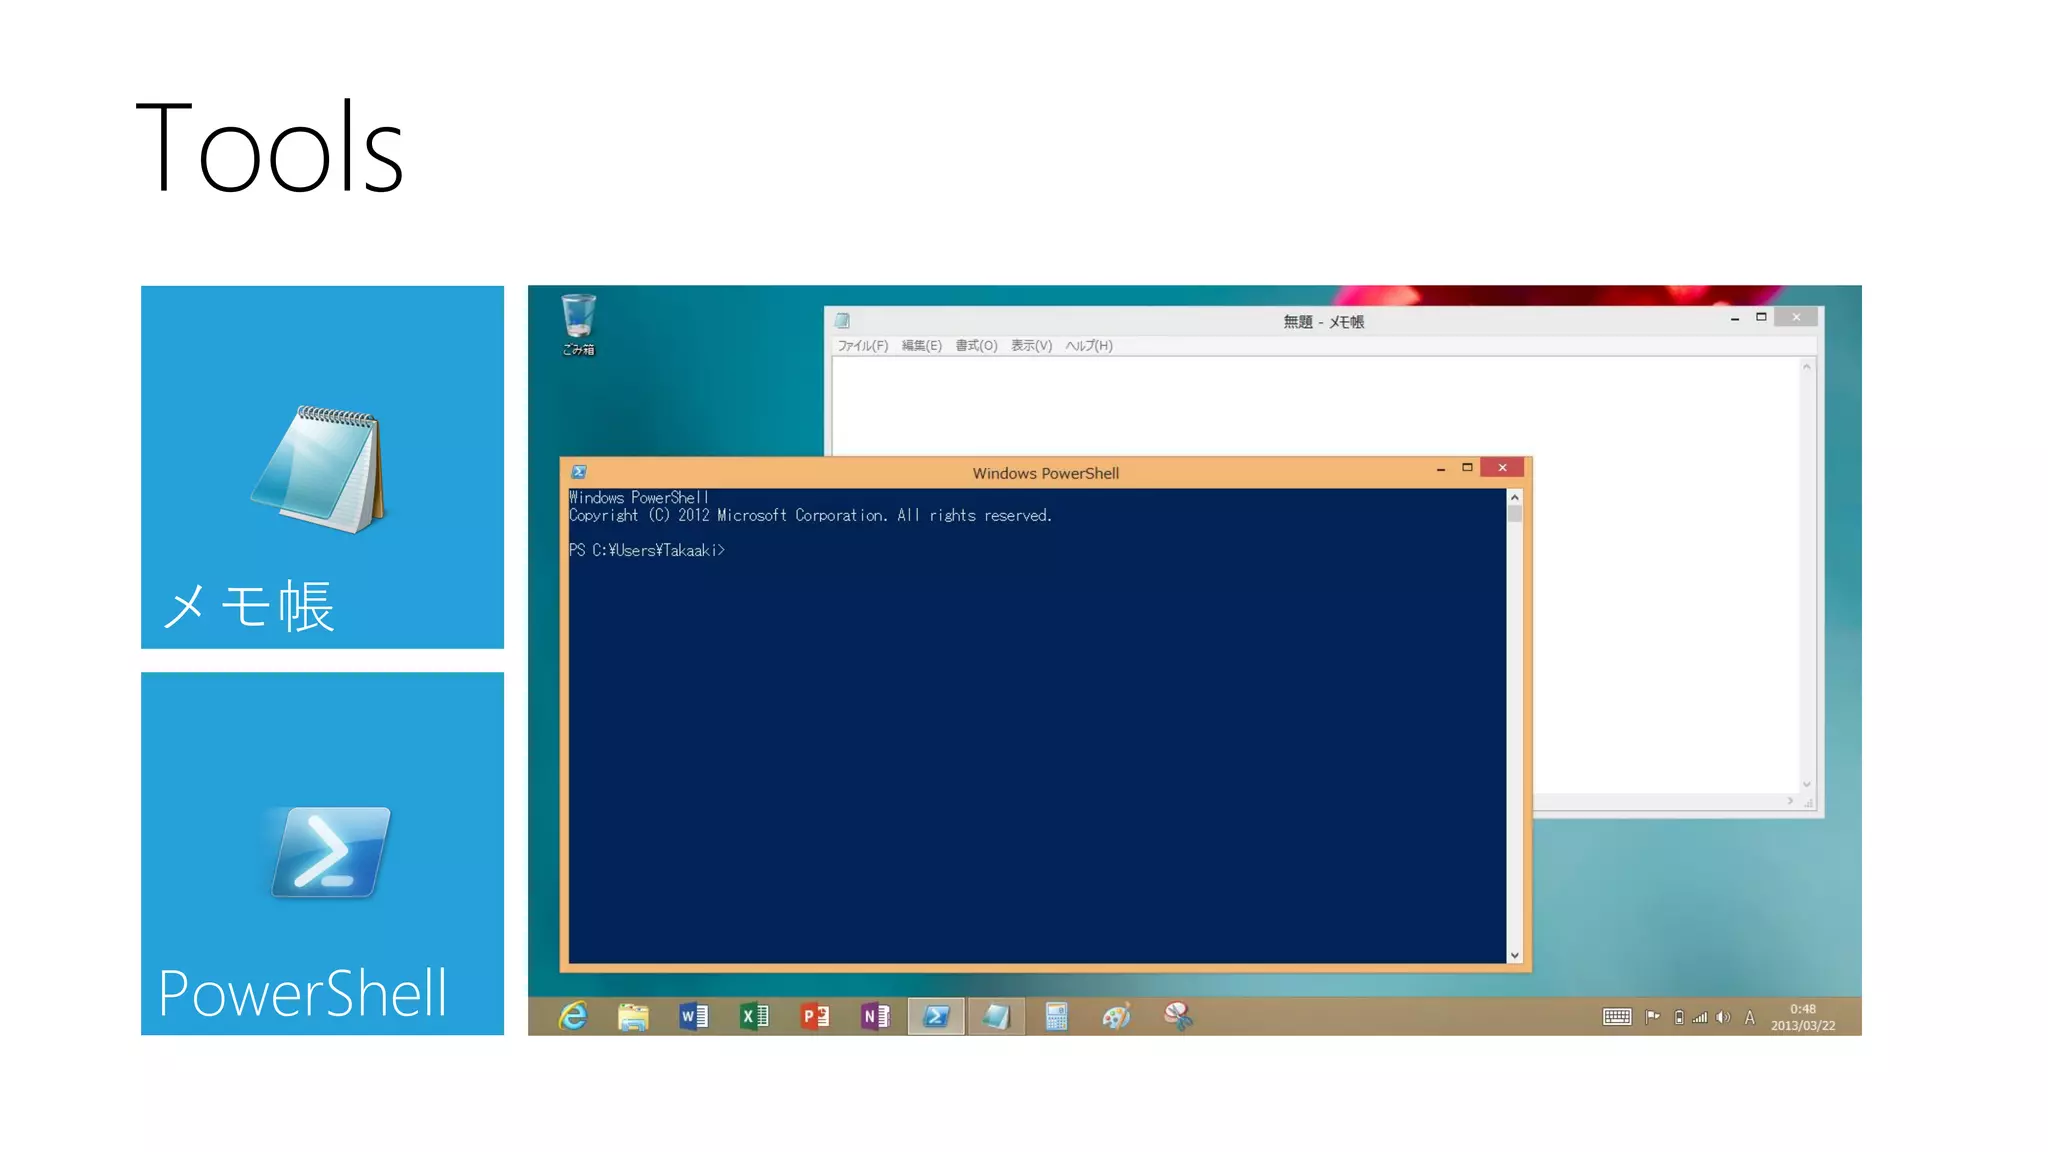
Task: Click the PowerShell tile
Action: 322,853
